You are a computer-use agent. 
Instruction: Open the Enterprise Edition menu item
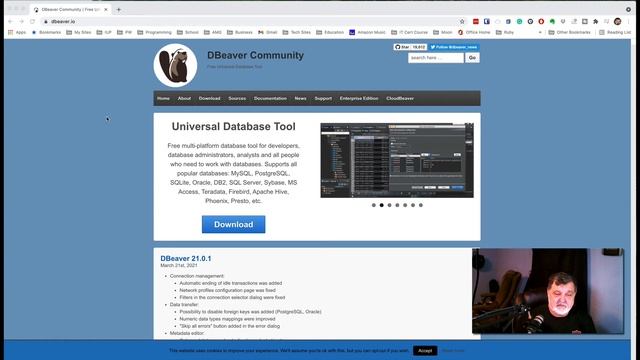(359, 98)
